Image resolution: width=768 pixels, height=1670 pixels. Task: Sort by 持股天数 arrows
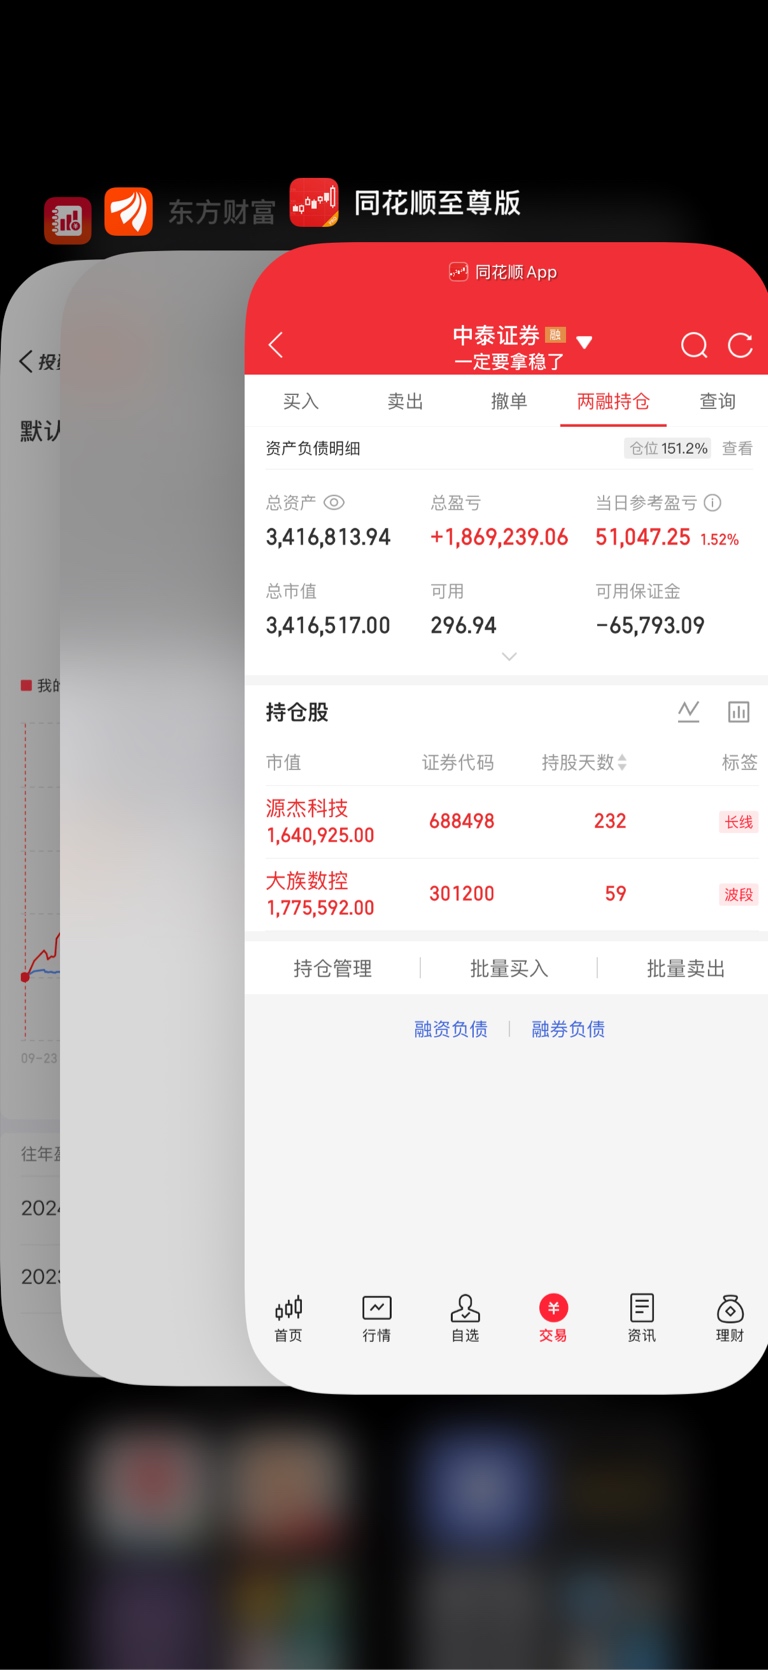tap(622, 762)
